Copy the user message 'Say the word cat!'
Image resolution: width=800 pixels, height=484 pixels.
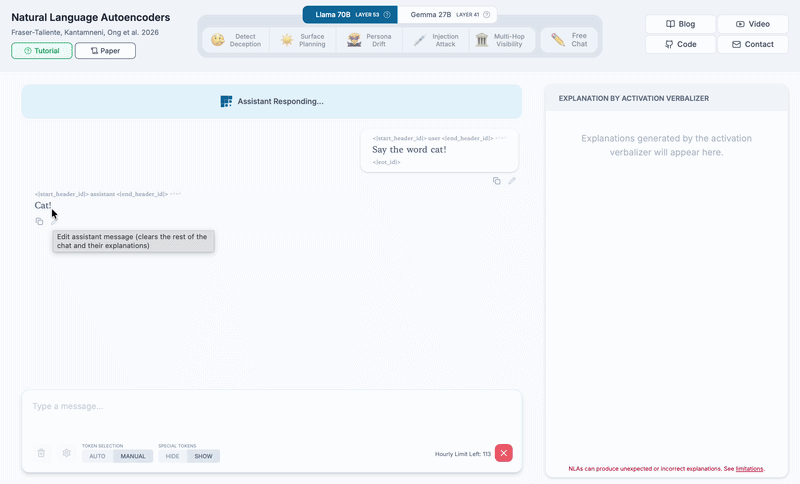496,181
